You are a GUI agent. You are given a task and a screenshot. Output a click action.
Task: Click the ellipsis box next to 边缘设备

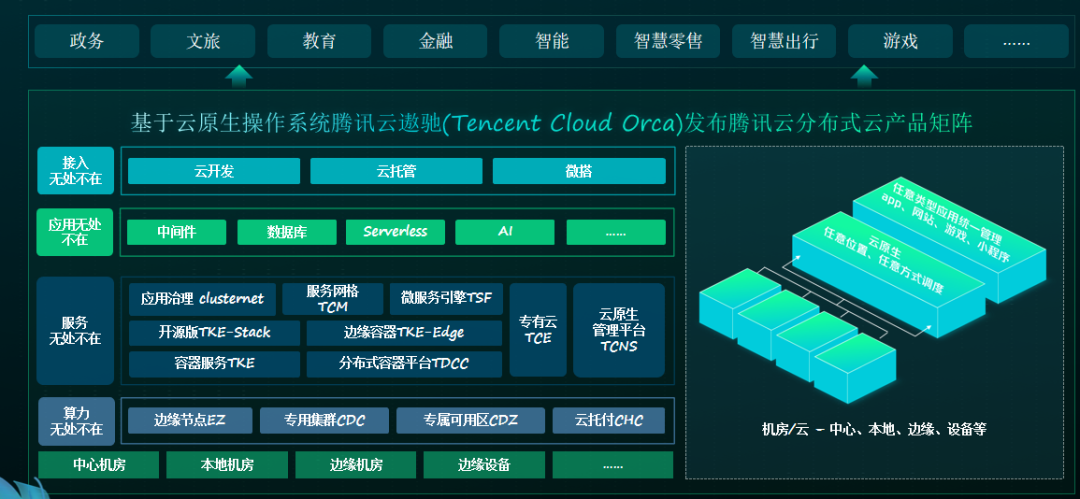(x=613, y=465)
